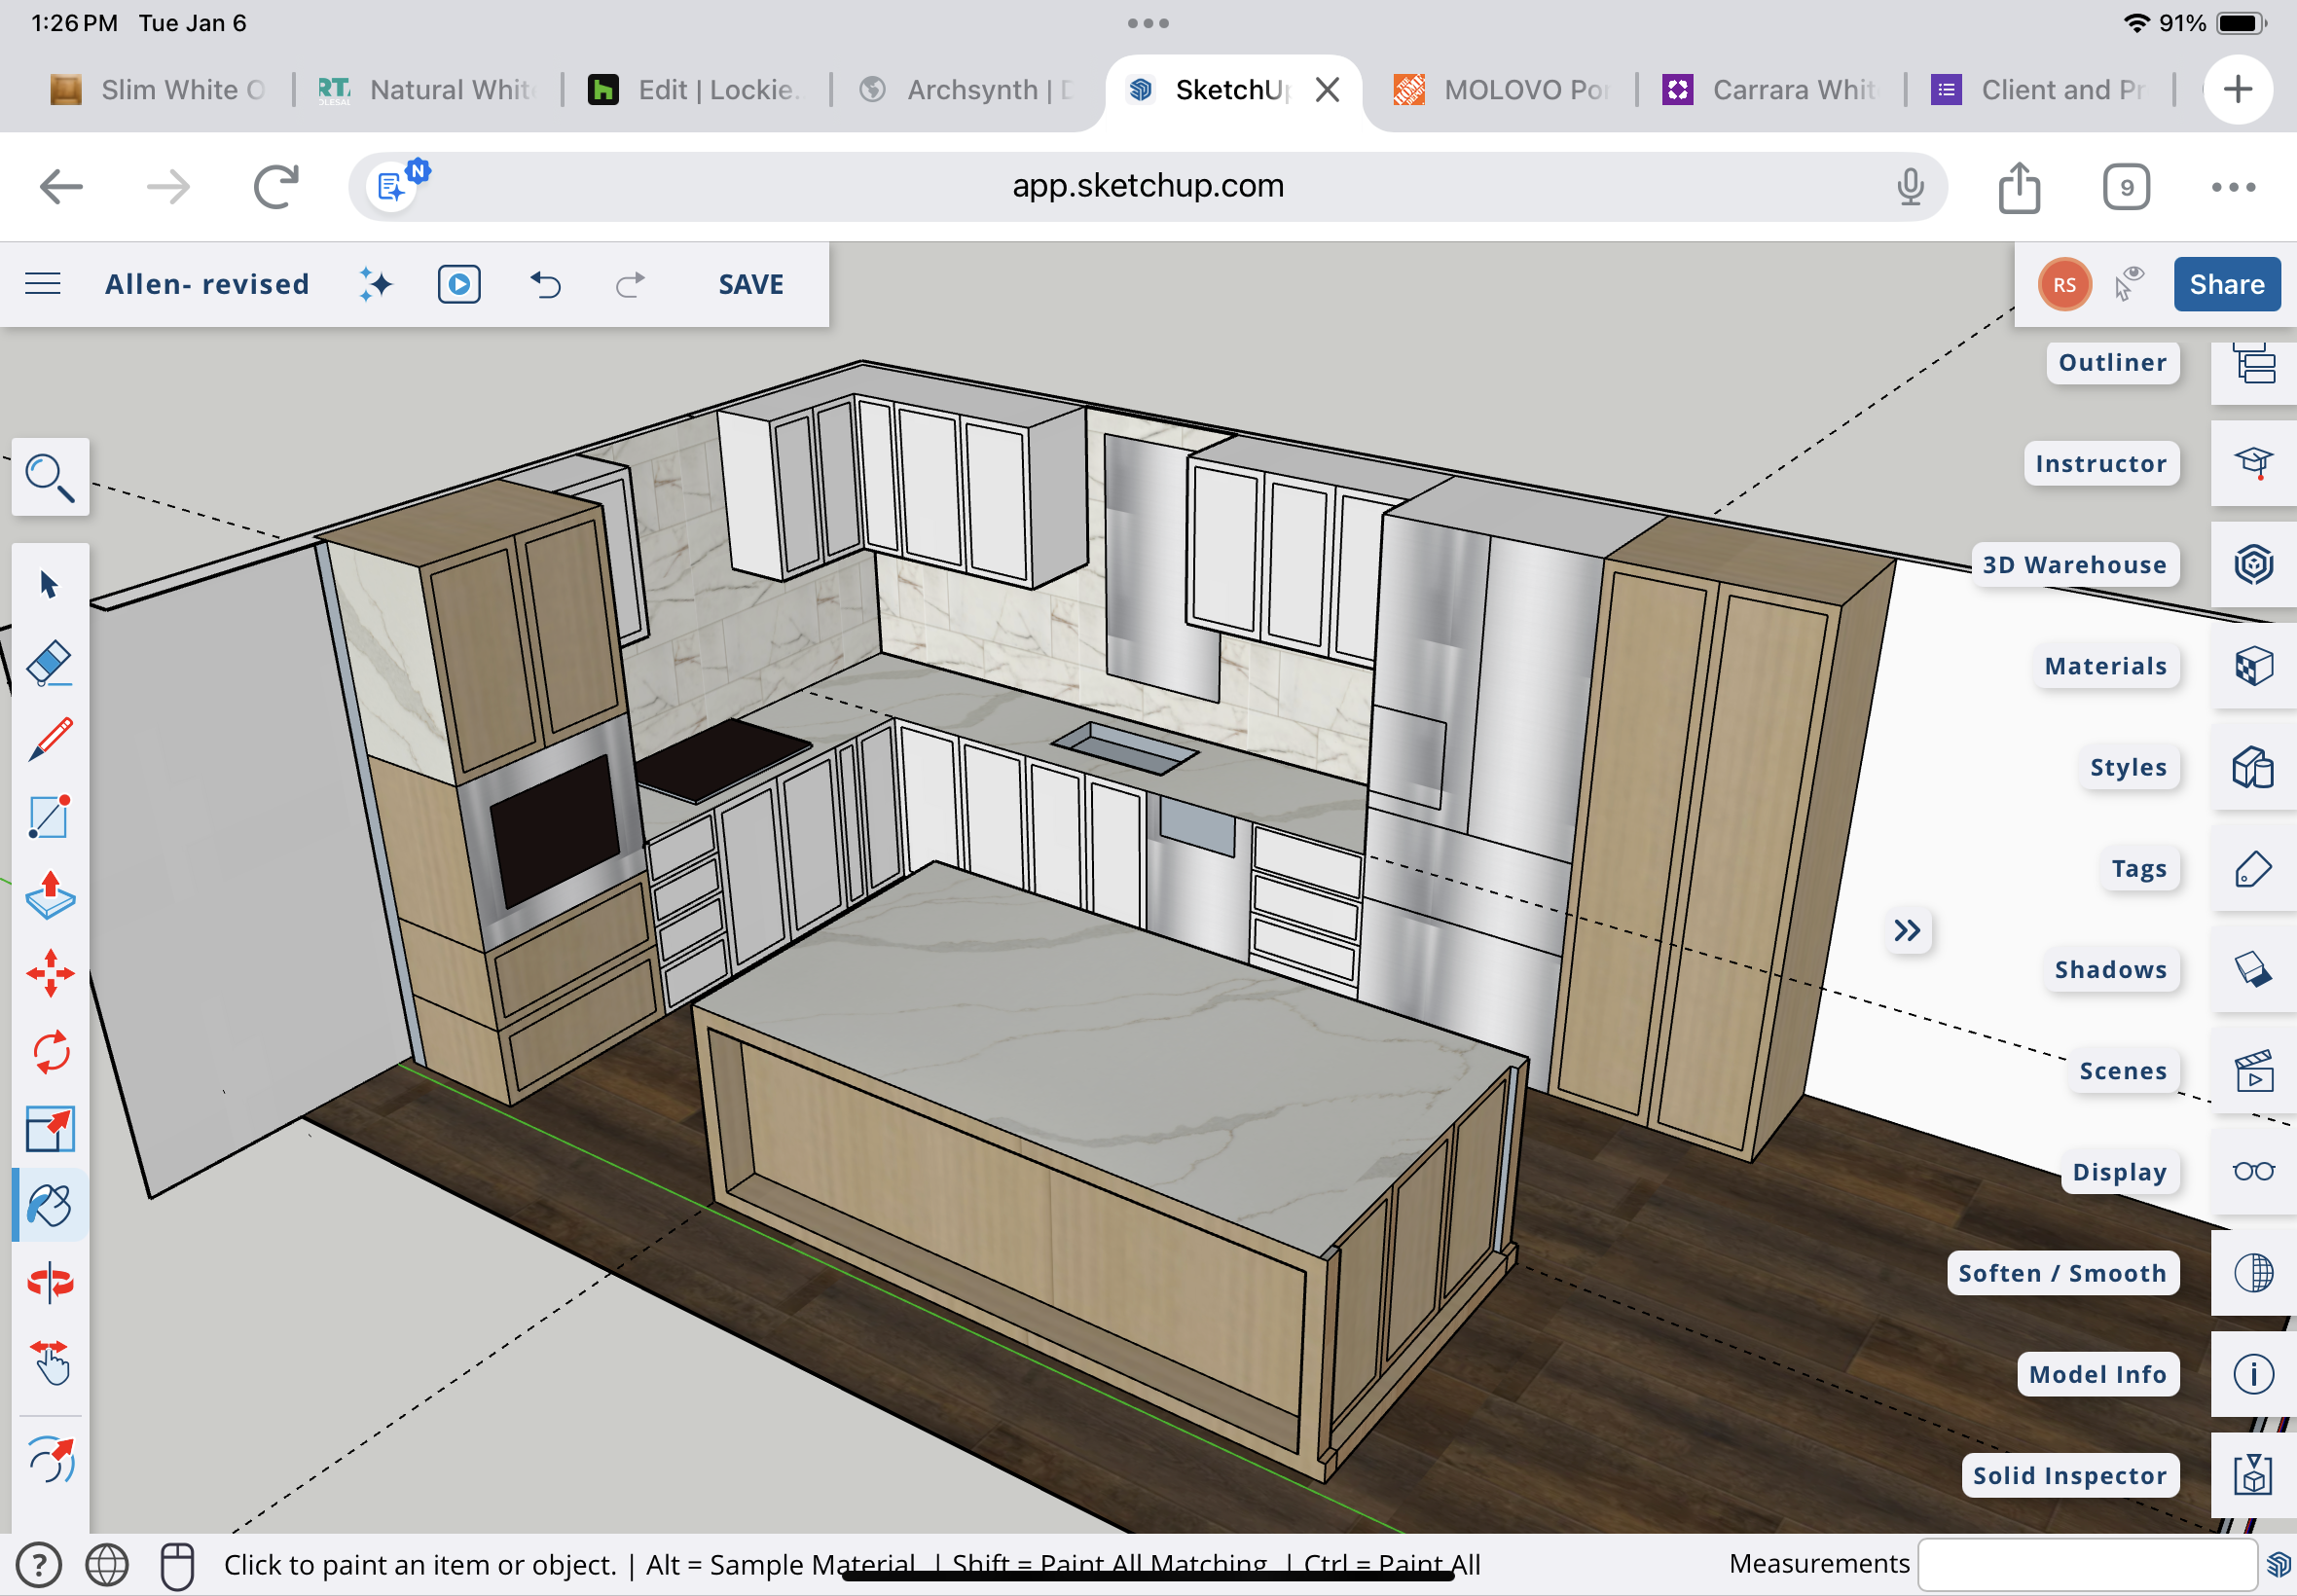Image resolution: width=2297 pixels, height=1596 pixels.
Task: Open the Materials panel icon
Action: 2253,666
